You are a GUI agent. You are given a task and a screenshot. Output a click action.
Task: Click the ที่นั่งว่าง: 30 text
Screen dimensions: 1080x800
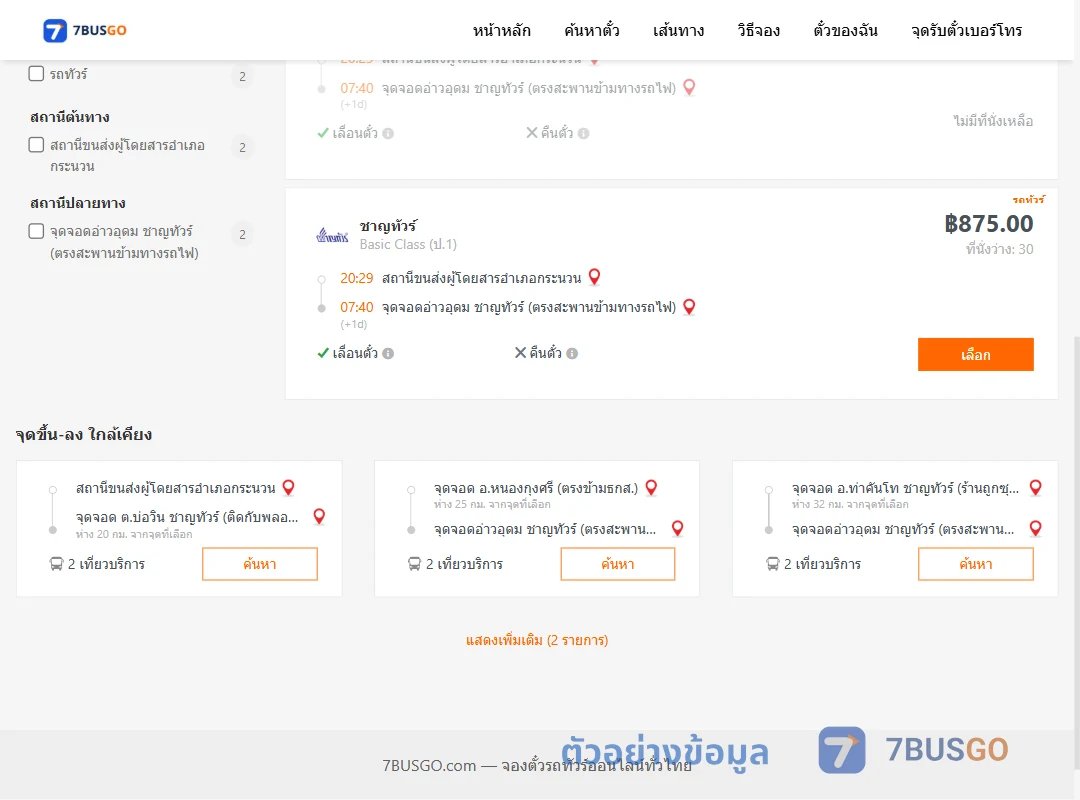(x=999, y=249)
